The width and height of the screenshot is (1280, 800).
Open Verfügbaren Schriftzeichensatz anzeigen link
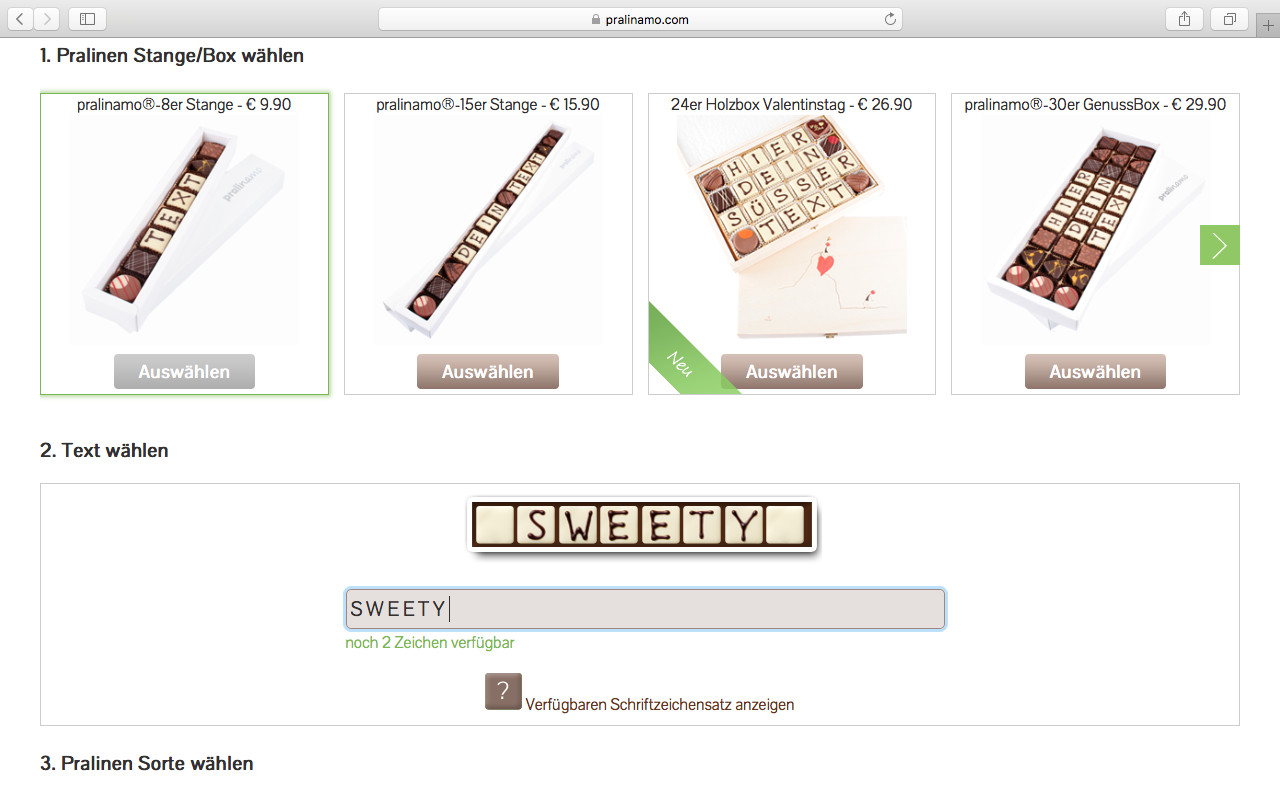pyautogui.click(x=660, y=704)
